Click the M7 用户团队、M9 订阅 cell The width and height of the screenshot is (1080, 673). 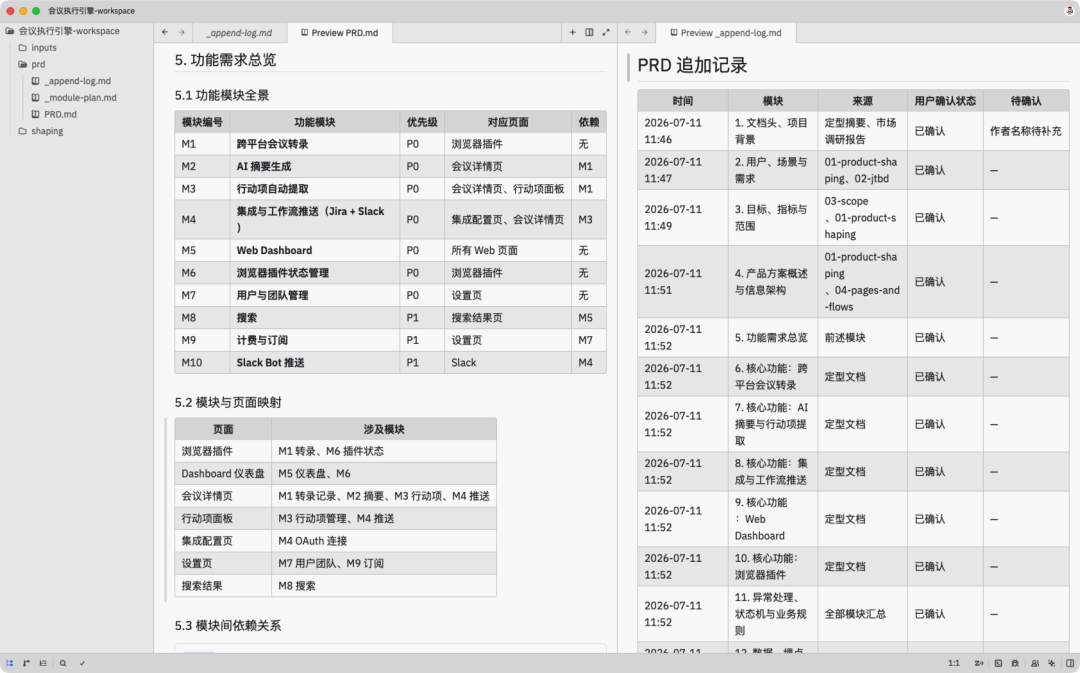point(384,563)
